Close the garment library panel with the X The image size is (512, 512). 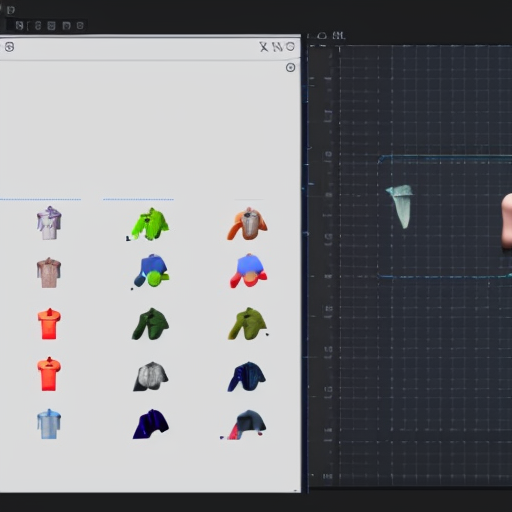[x=264, y=47]
